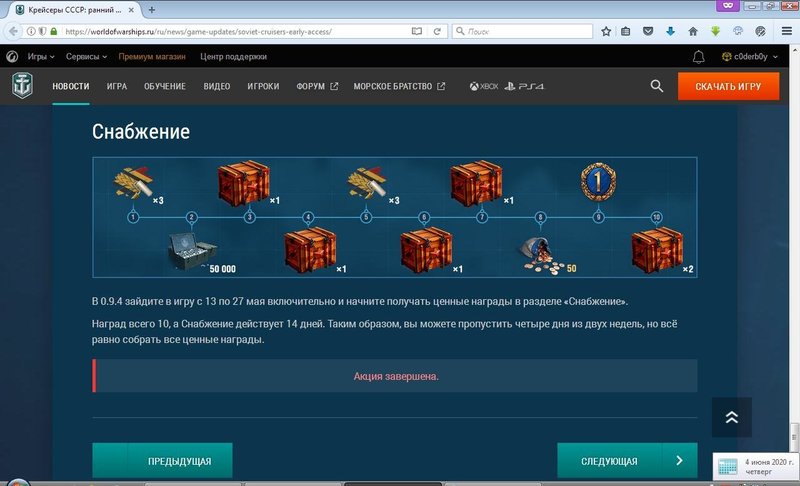Screen dimensions: 800x486
Task: Click timeline marker number 2
Action: point(191,217)
